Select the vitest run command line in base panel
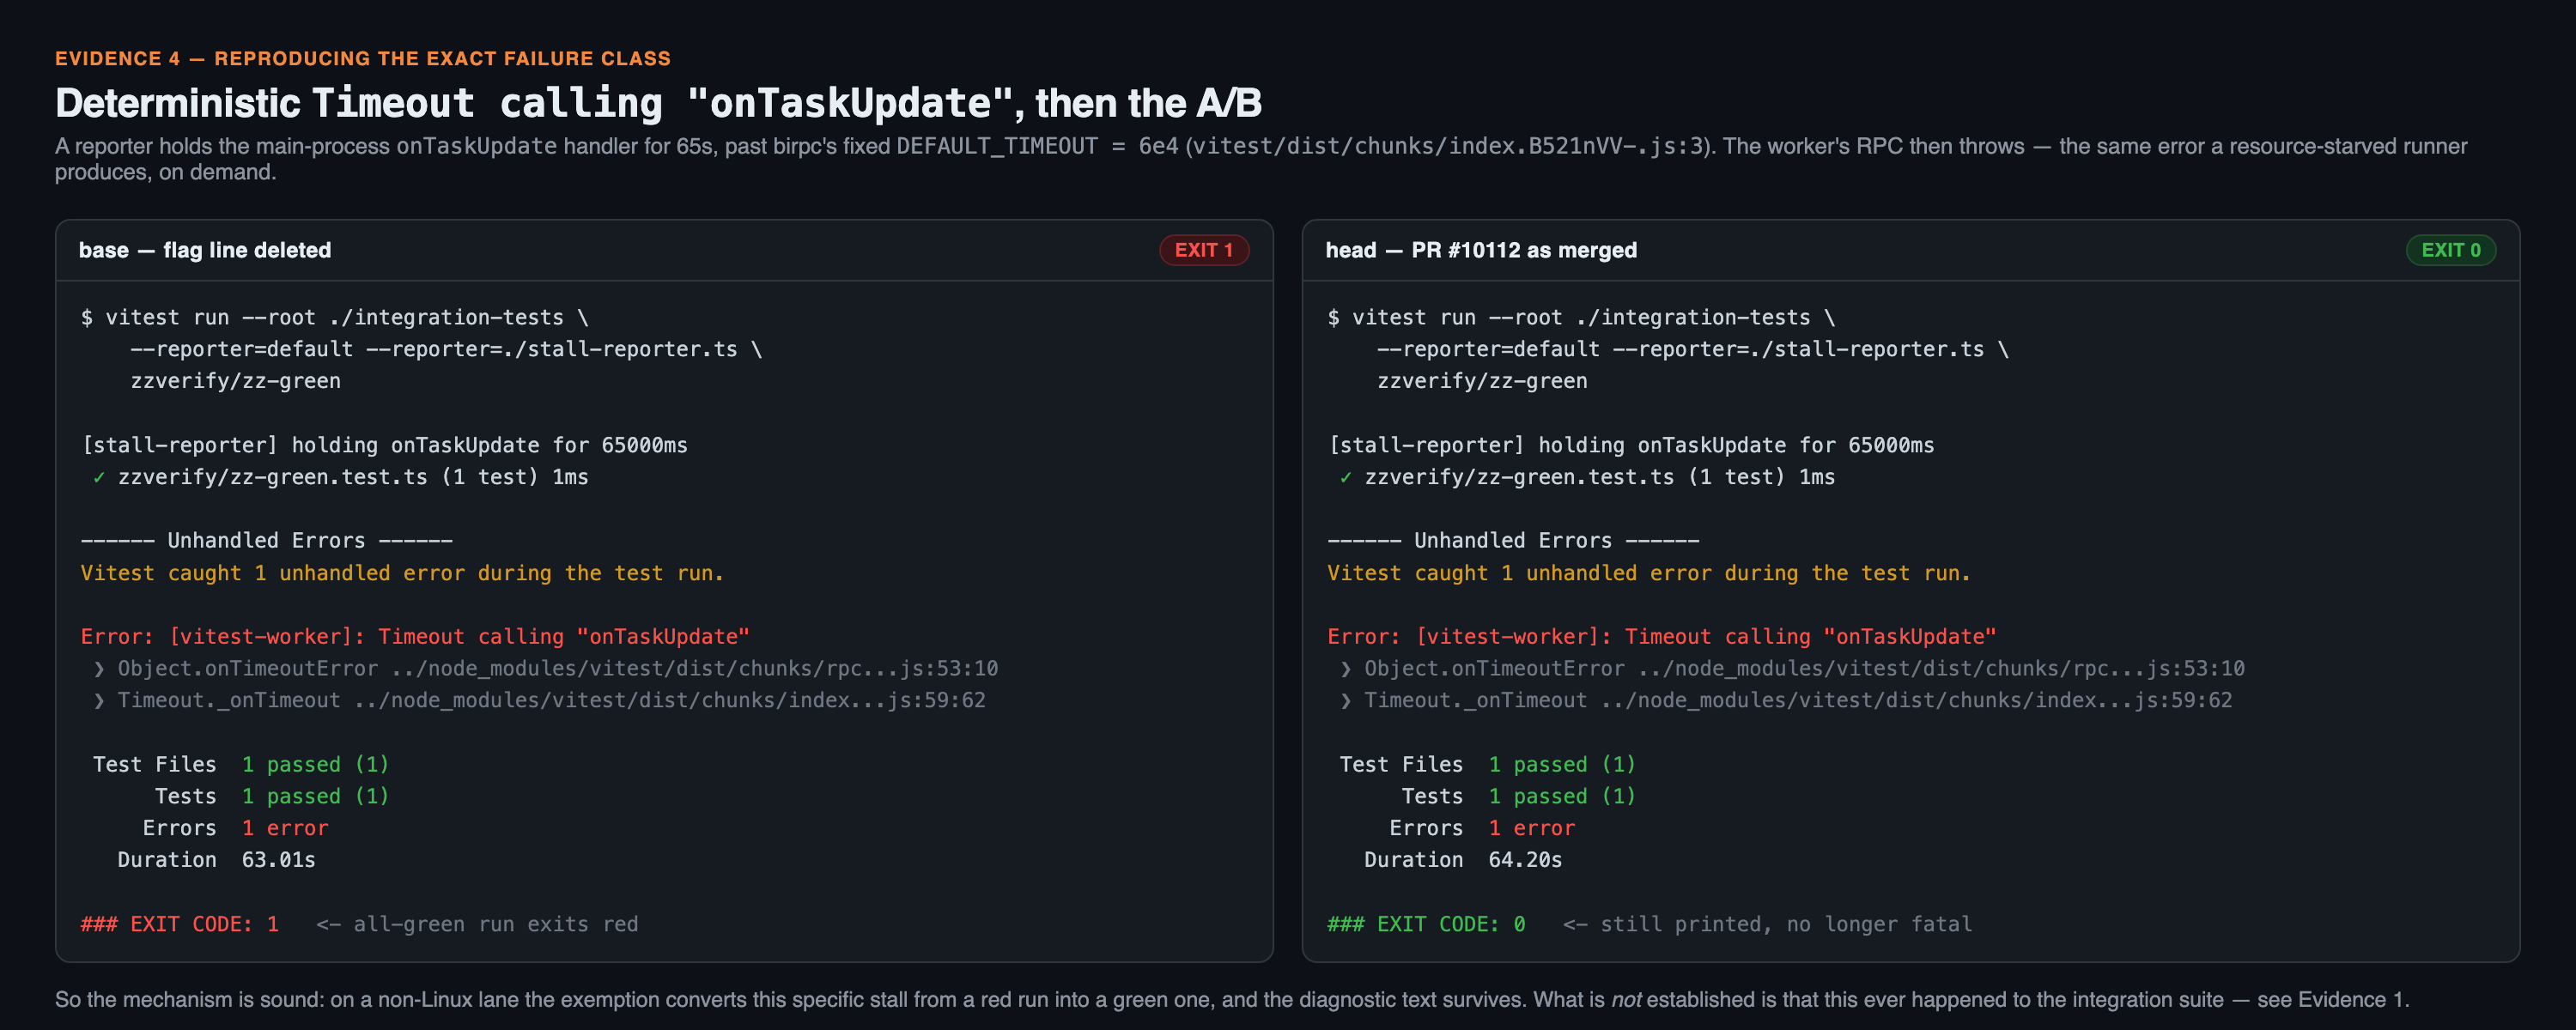This screenshot has height=1030, width=2576. click(x=335, y=317)
